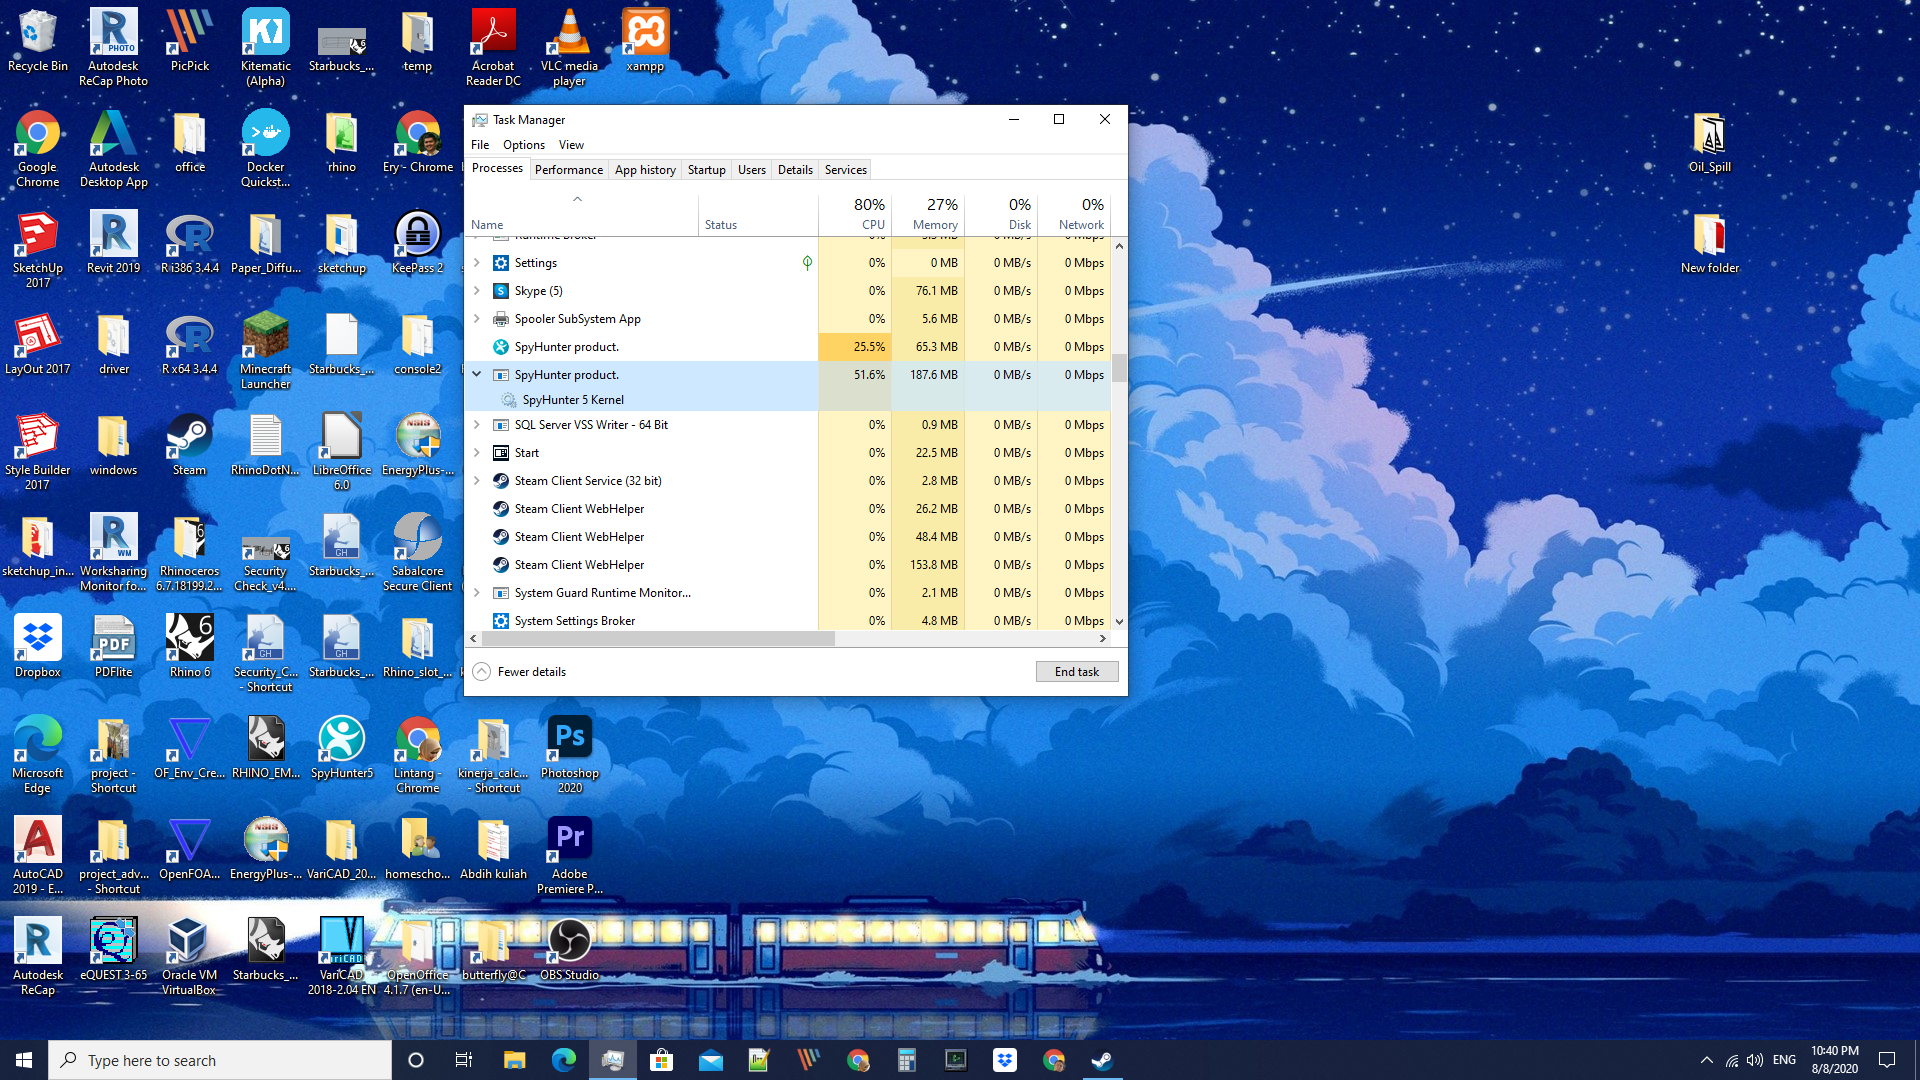Click the scroll-down arrow of process list
This screenshot has height=1080, width=1920.
1119,621
